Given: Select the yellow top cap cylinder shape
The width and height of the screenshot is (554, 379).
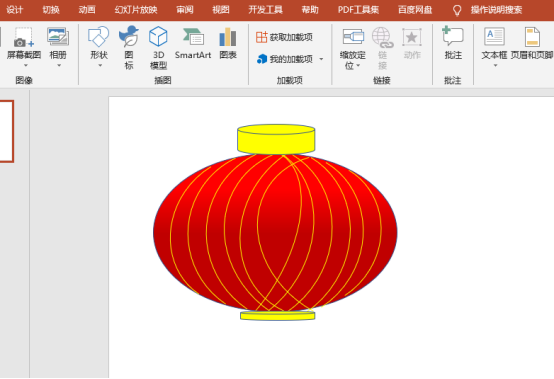Looking at the screenshot, I should (x=276, y=139).
